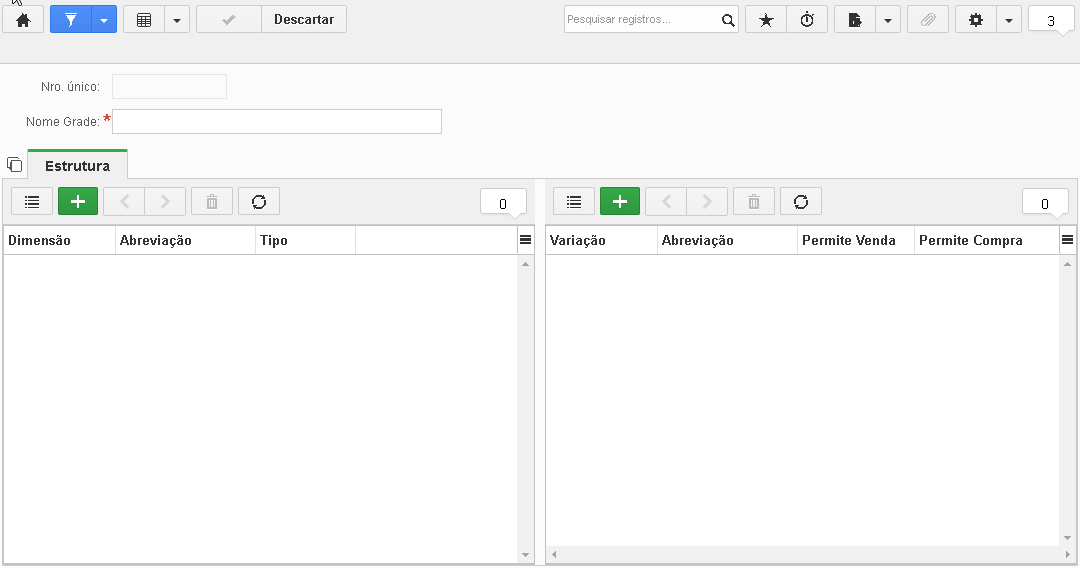Click the Descartar button
This screenshot has width=1080, height=568.
(x=304, y=20)
